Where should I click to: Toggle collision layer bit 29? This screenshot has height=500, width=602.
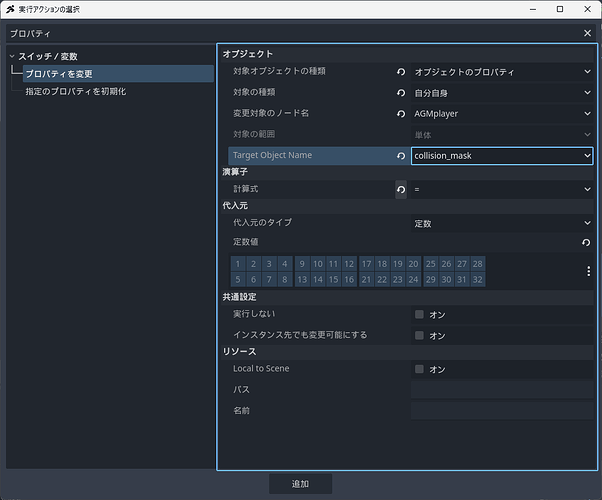[x=431, y=280]
